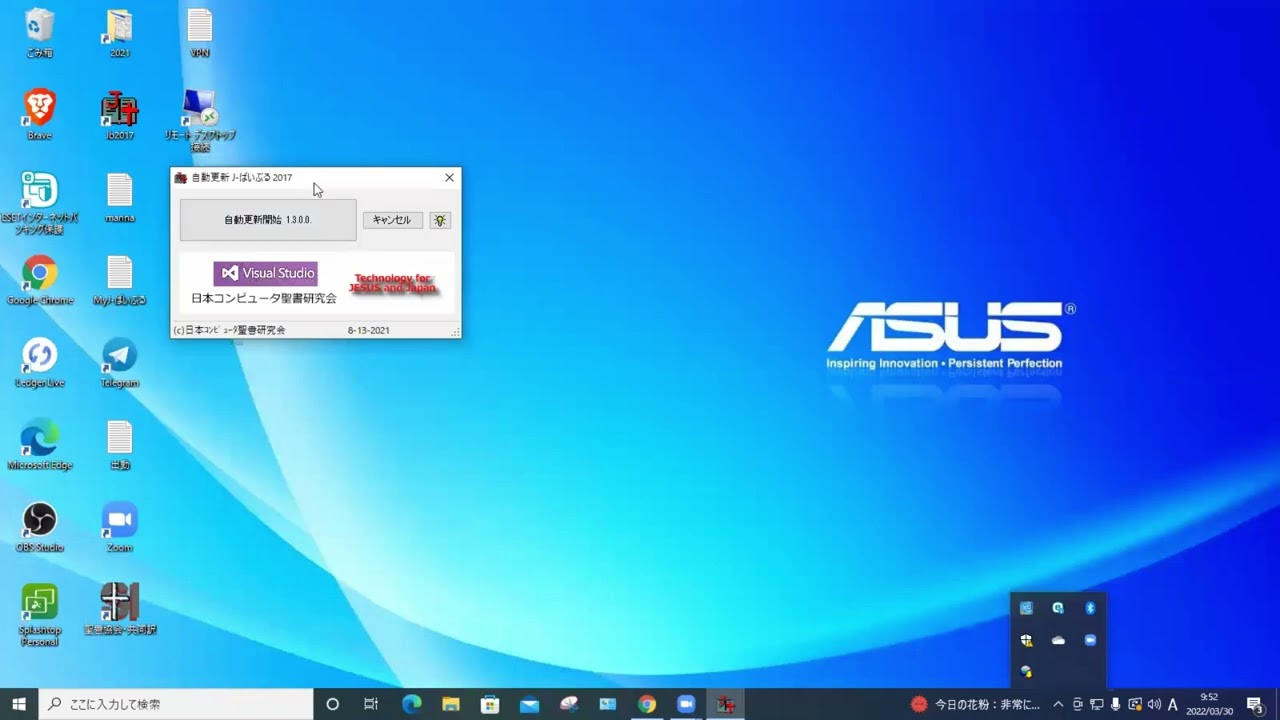1280x720 pixels.
Task: Open the ごみ箱 recycle bin icon
Action: [x=40, y=33]
